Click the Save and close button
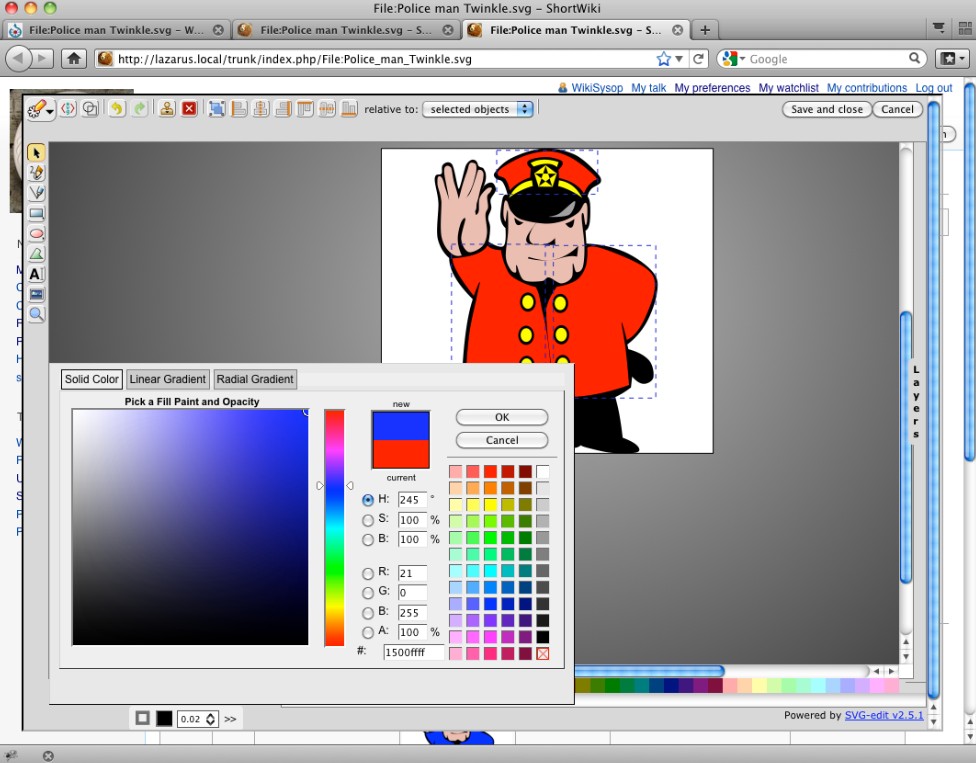 point(826,109)
